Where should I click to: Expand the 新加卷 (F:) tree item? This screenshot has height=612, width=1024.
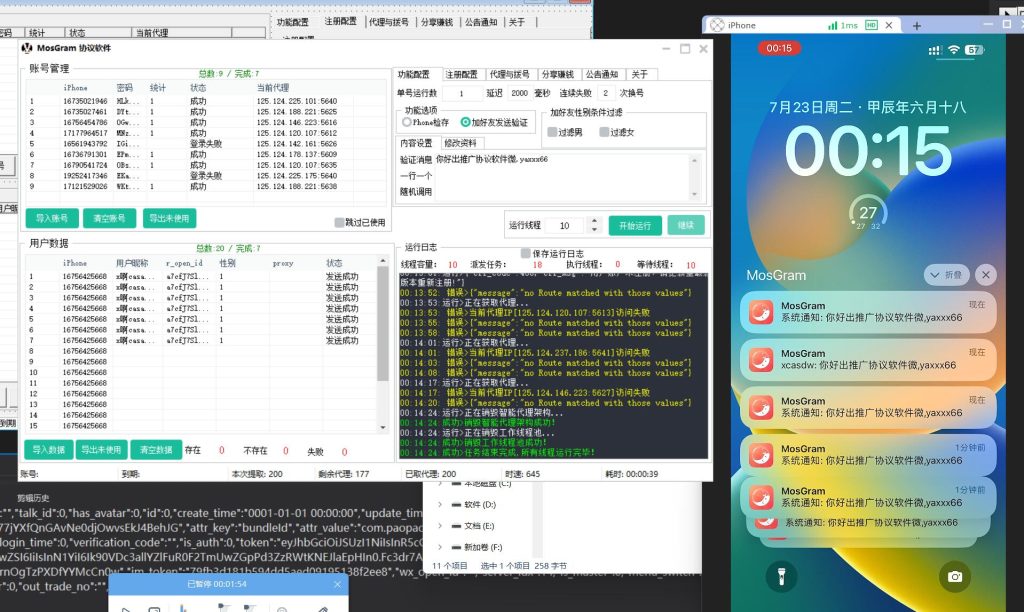(x=440, y=546)
